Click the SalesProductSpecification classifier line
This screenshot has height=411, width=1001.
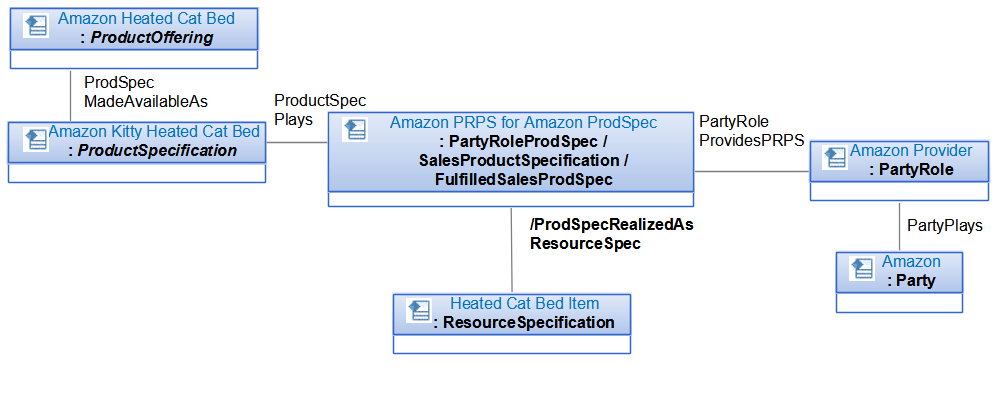click(x=523, y=160)
